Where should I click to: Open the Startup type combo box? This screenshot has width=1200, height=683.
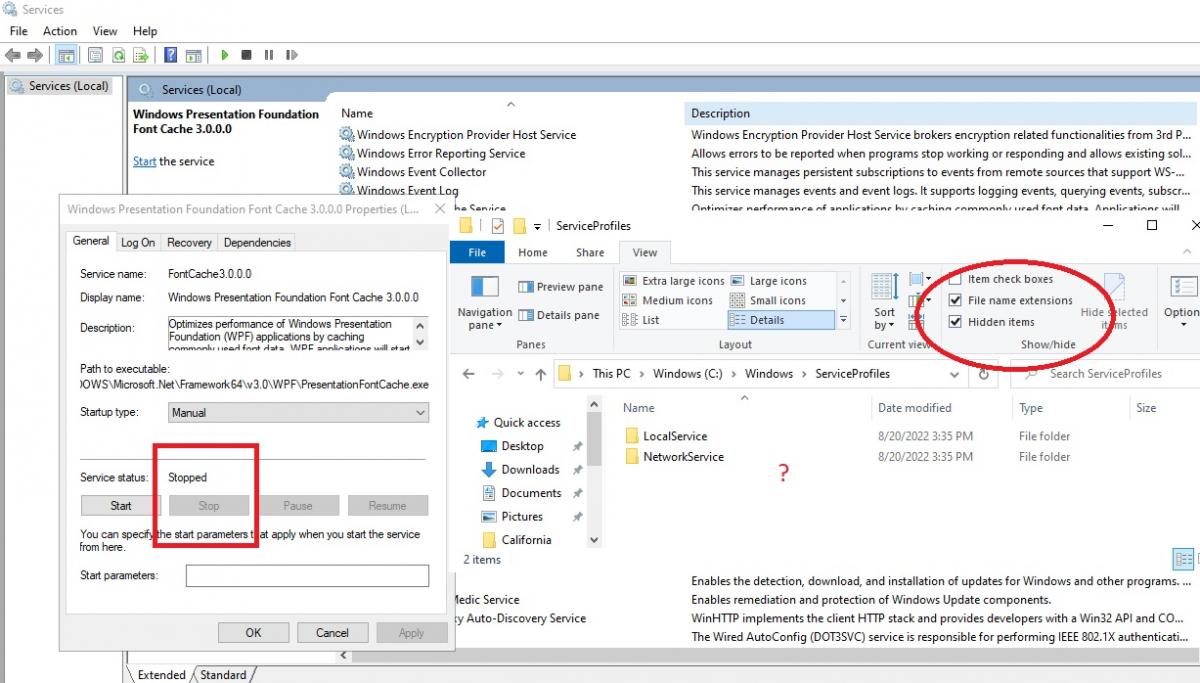298,412
